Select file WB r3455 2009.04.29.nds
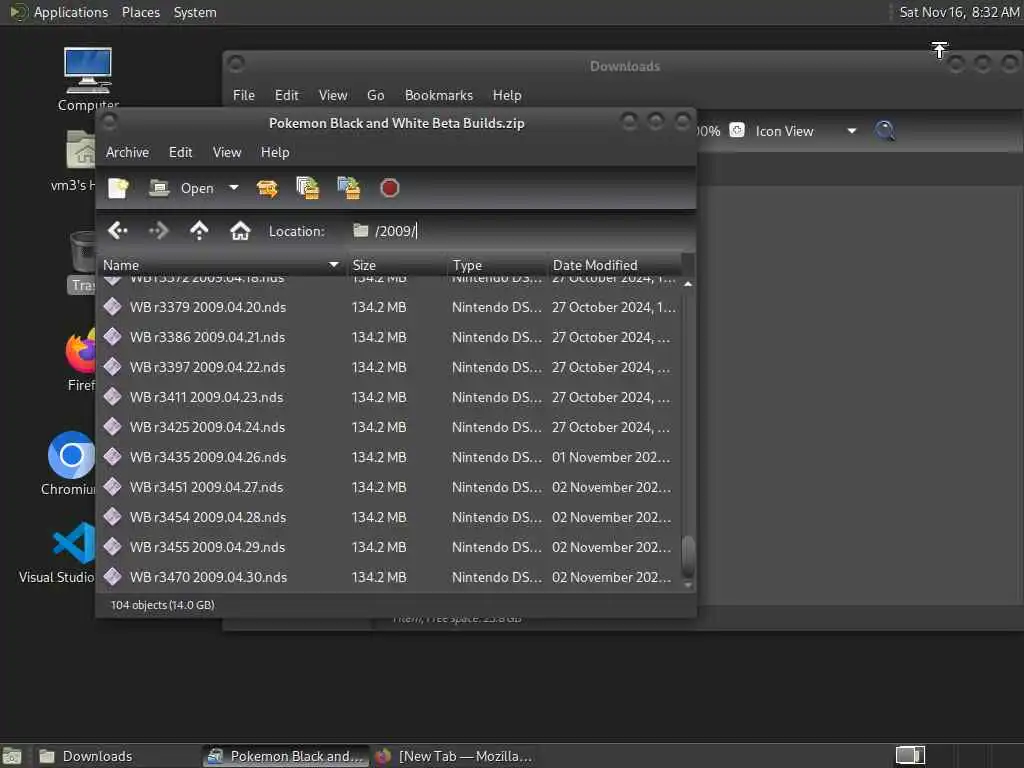 point(389,547)
